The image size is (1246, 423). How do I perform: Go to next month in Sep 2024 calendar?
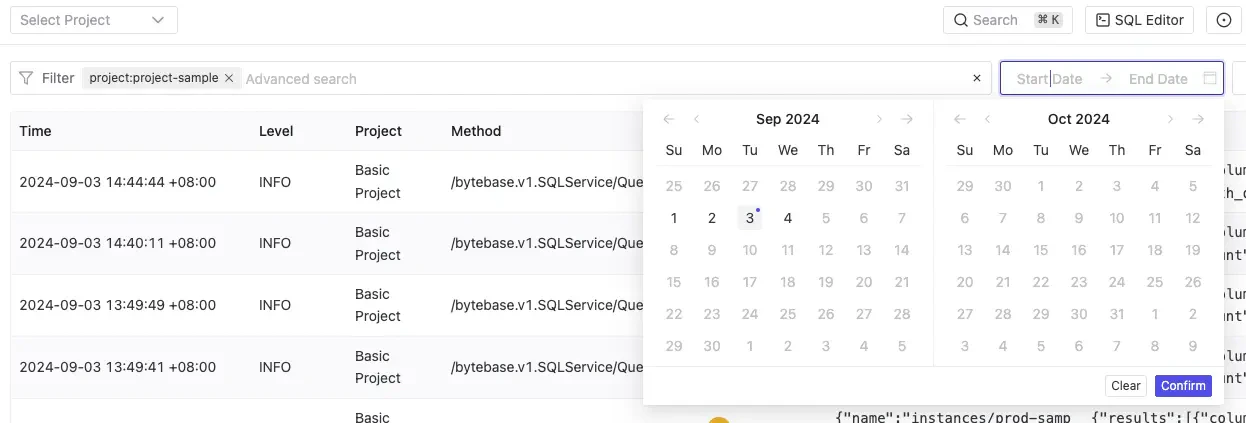(x=879, y=119)
